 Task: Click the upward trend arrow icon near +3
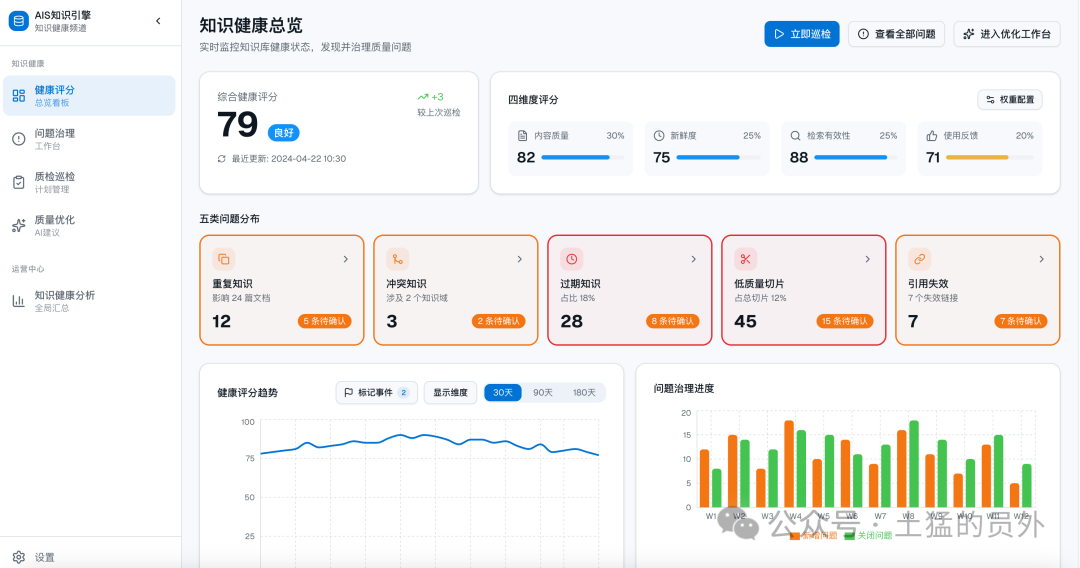(423, 97)
